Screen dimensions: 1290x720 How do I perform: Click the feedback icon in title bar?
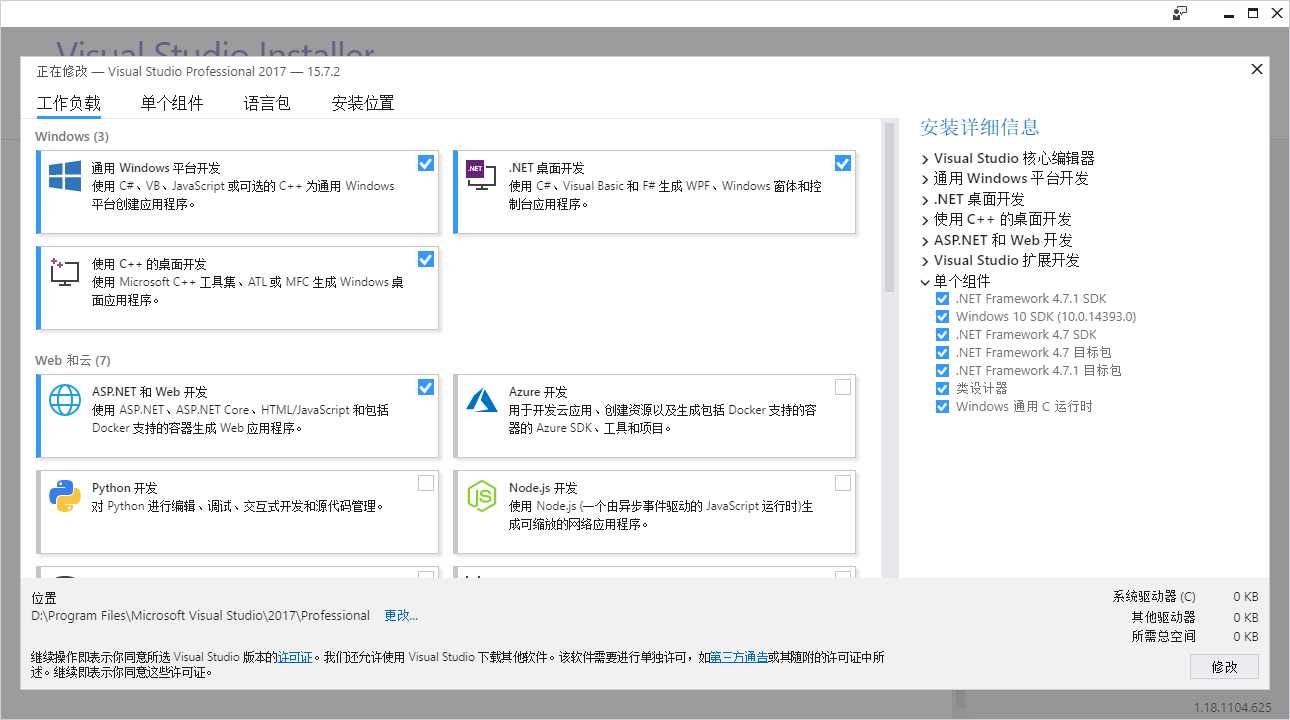(1180, 13)
